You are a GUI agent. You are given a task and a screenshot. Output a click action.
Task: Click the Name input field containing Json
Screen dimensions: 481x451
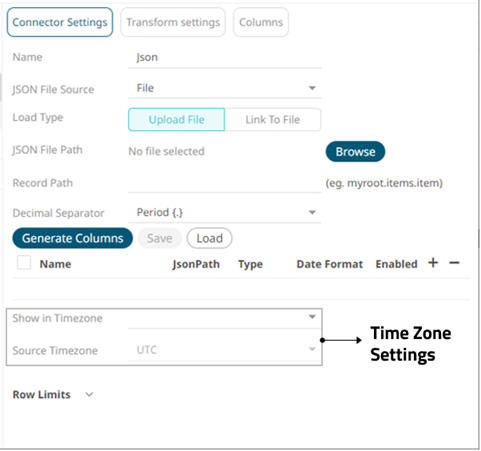pyautogui.click(x=224, y=58)
